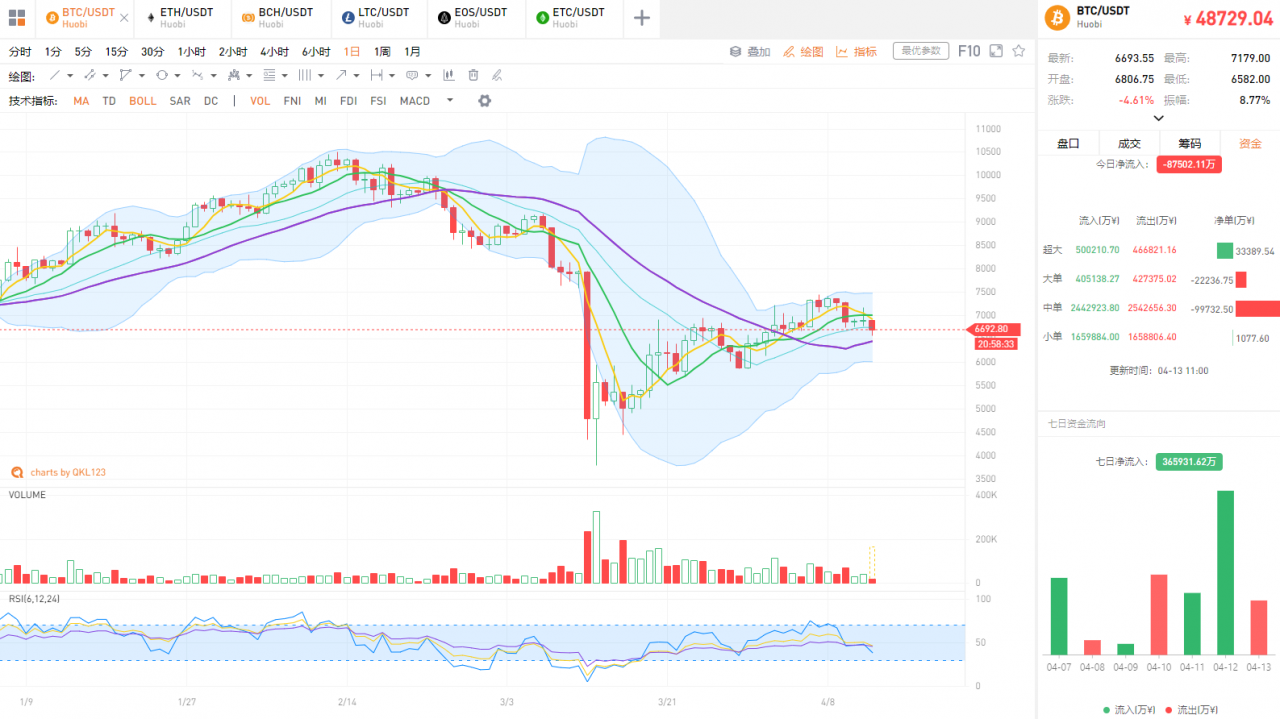
Task: Toggle the DC indicator
Action: pyautogui.click(x=211, y=101)
